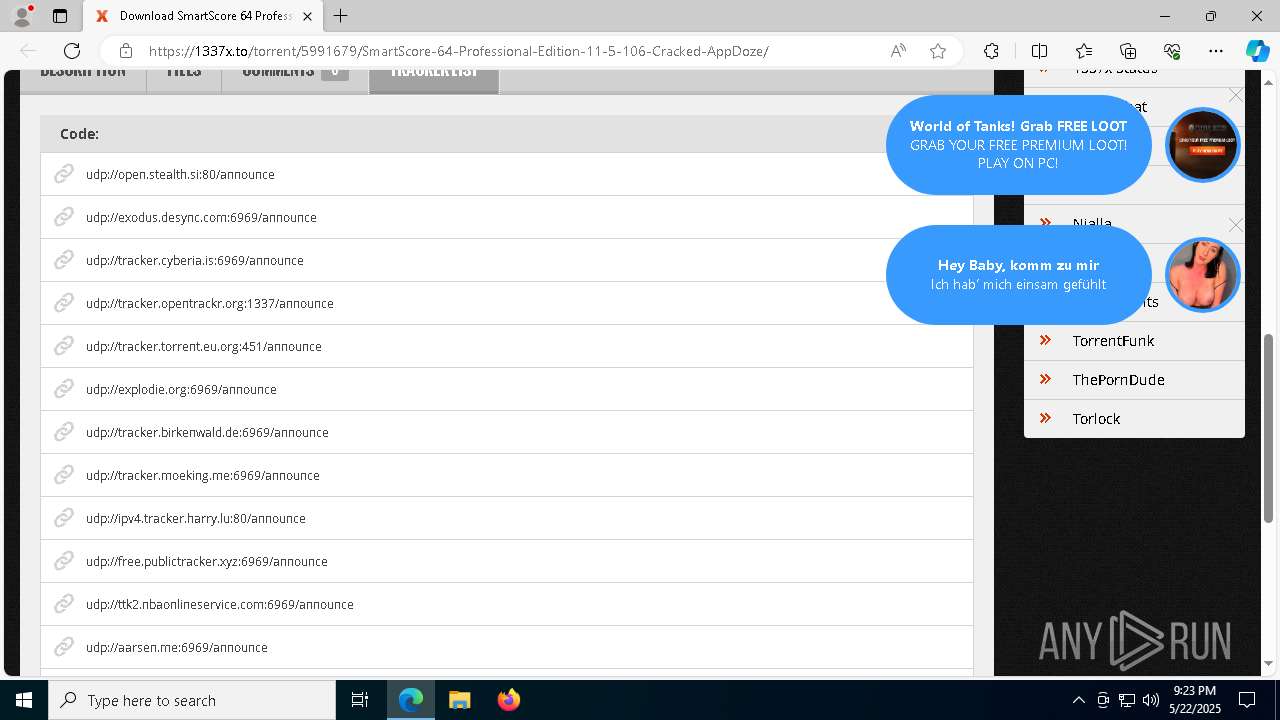Image resolution: width=1280 pixels, height=720 pixels.
Task: Open tab actions menu icon
Action: [x=60, y=16]
